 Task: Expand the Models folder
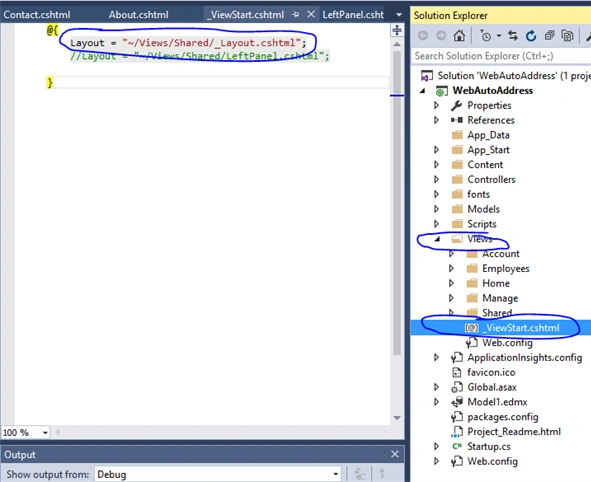(436, 209)
